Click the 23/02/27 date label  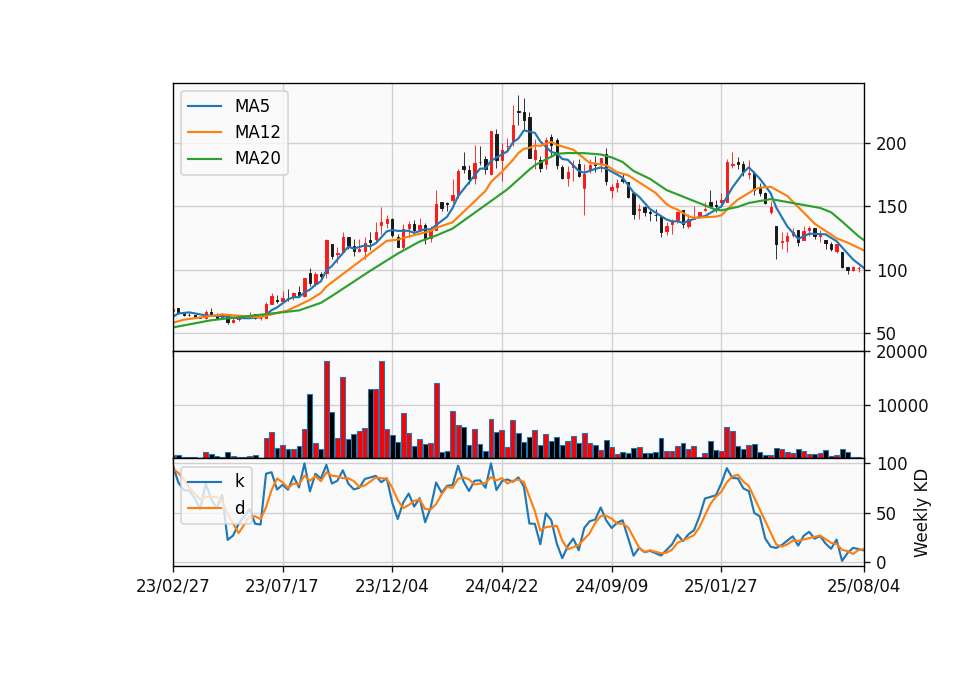tap(173, 586)
